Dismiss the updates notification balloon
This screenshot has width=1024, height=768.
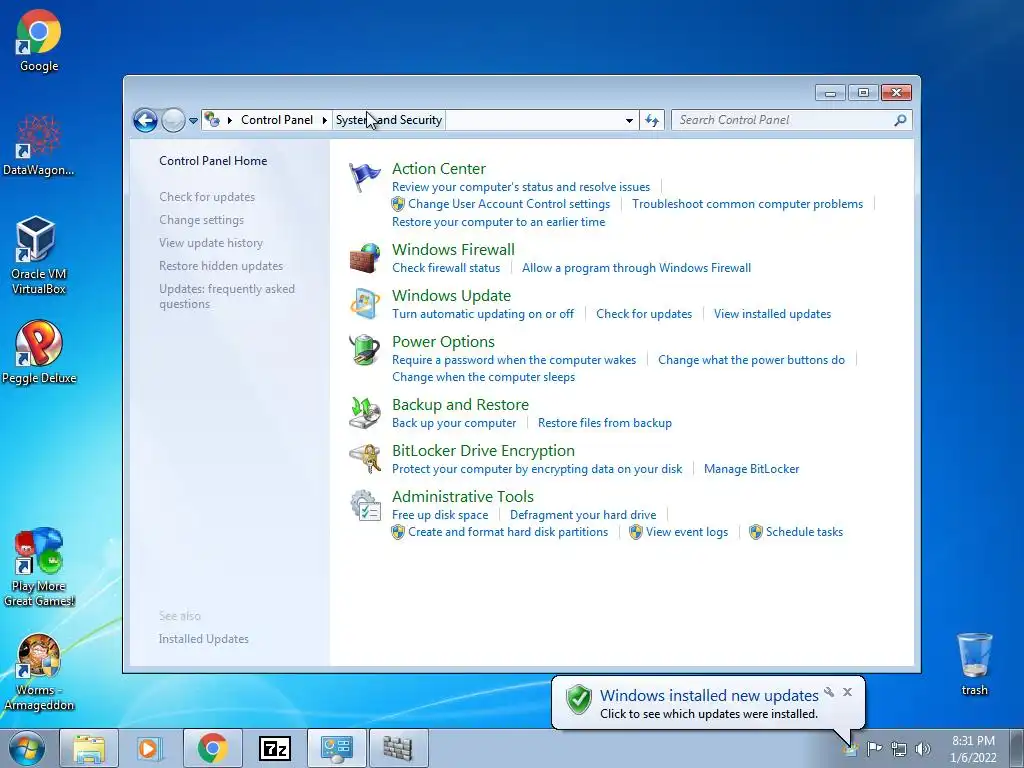(847, 692)
